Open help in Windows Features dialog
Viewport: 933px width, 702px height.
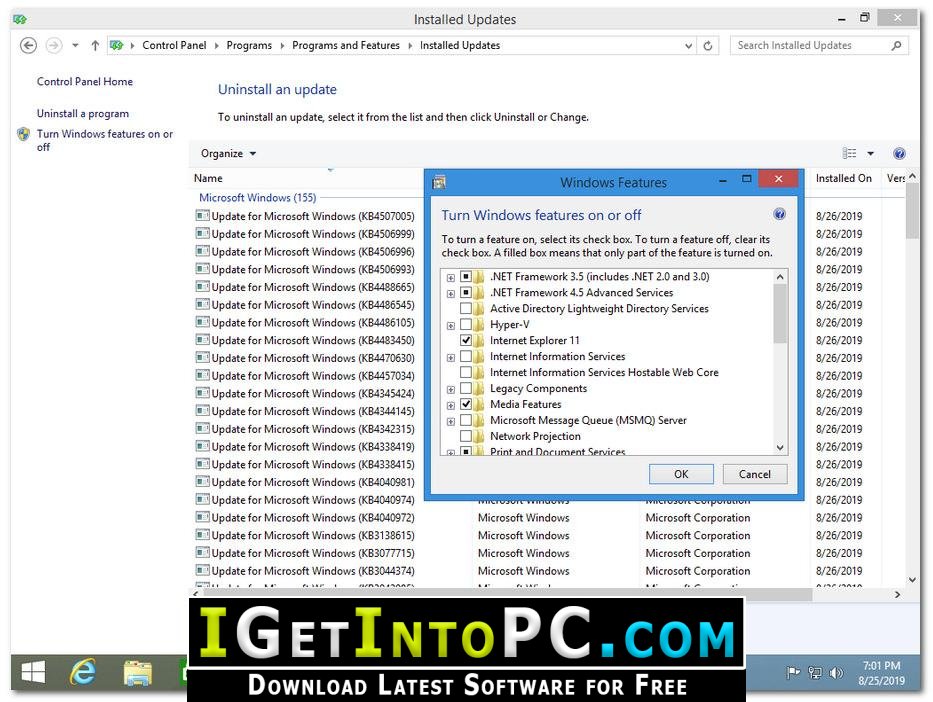(779, 215)
